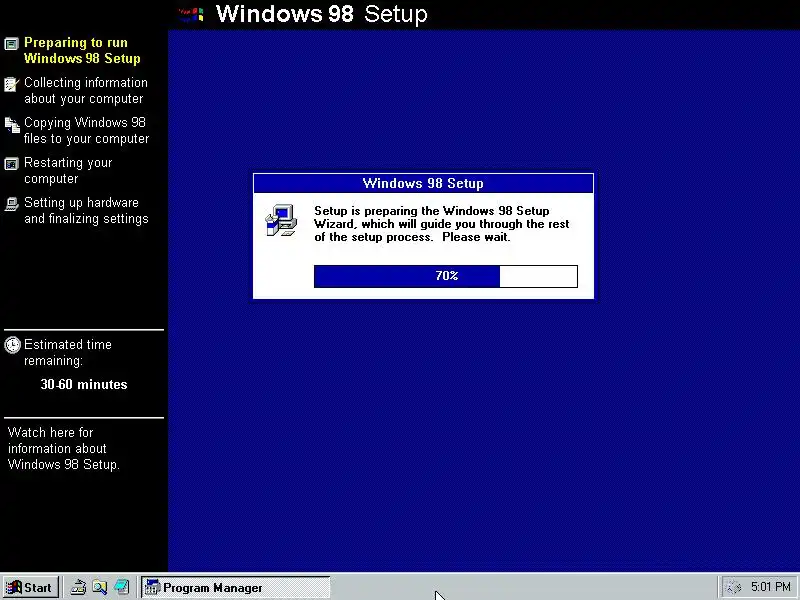Click the 'Copying Windows 98 files' step text

(86, 131)
